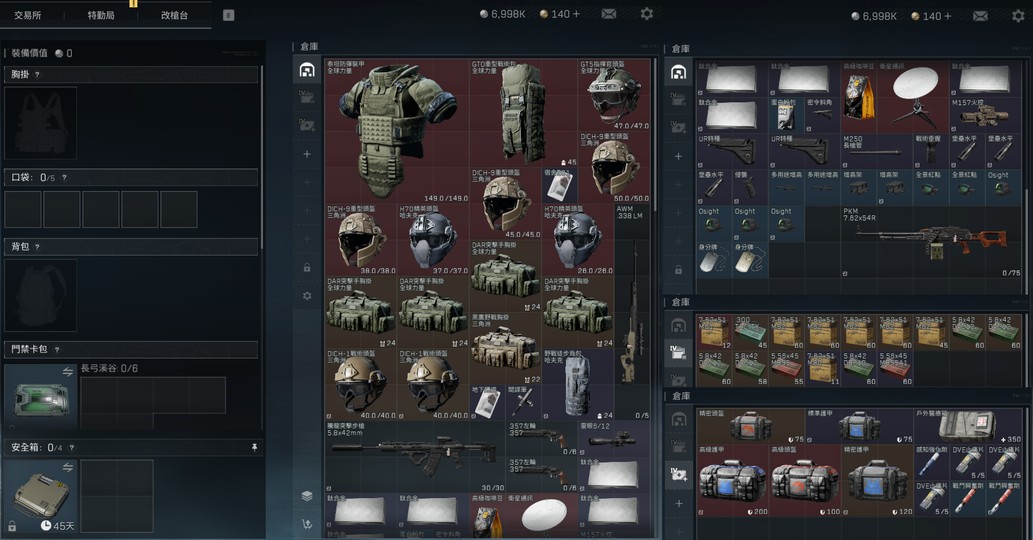
Task: Select the M157火控 optic
Action: [986, 116]
